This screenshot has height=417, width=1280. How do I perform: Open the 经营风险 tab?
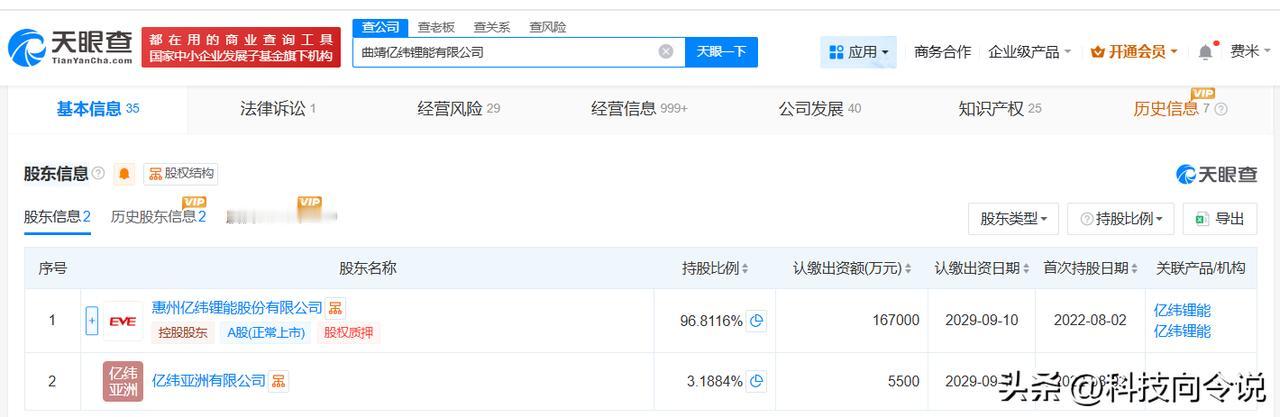click(x=458, y=109)
